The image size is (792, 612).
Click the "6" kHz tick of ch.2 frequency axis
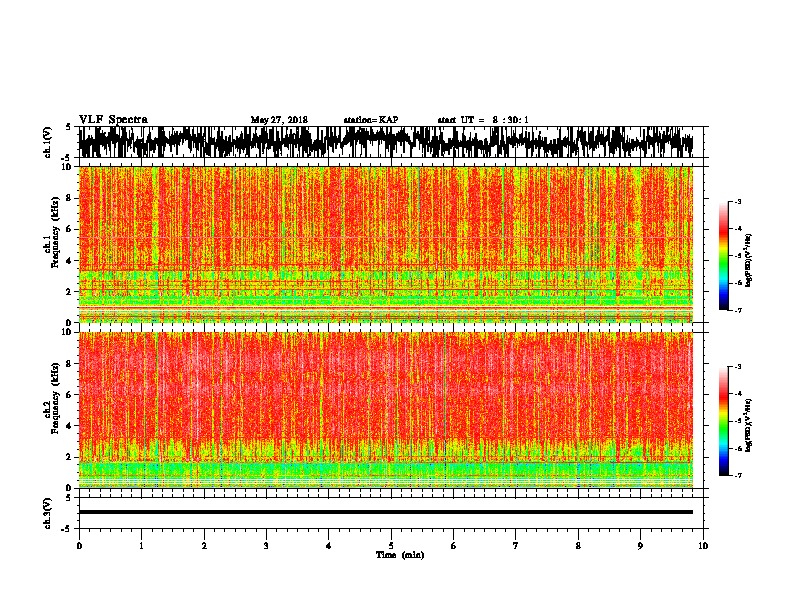(68, 395)
